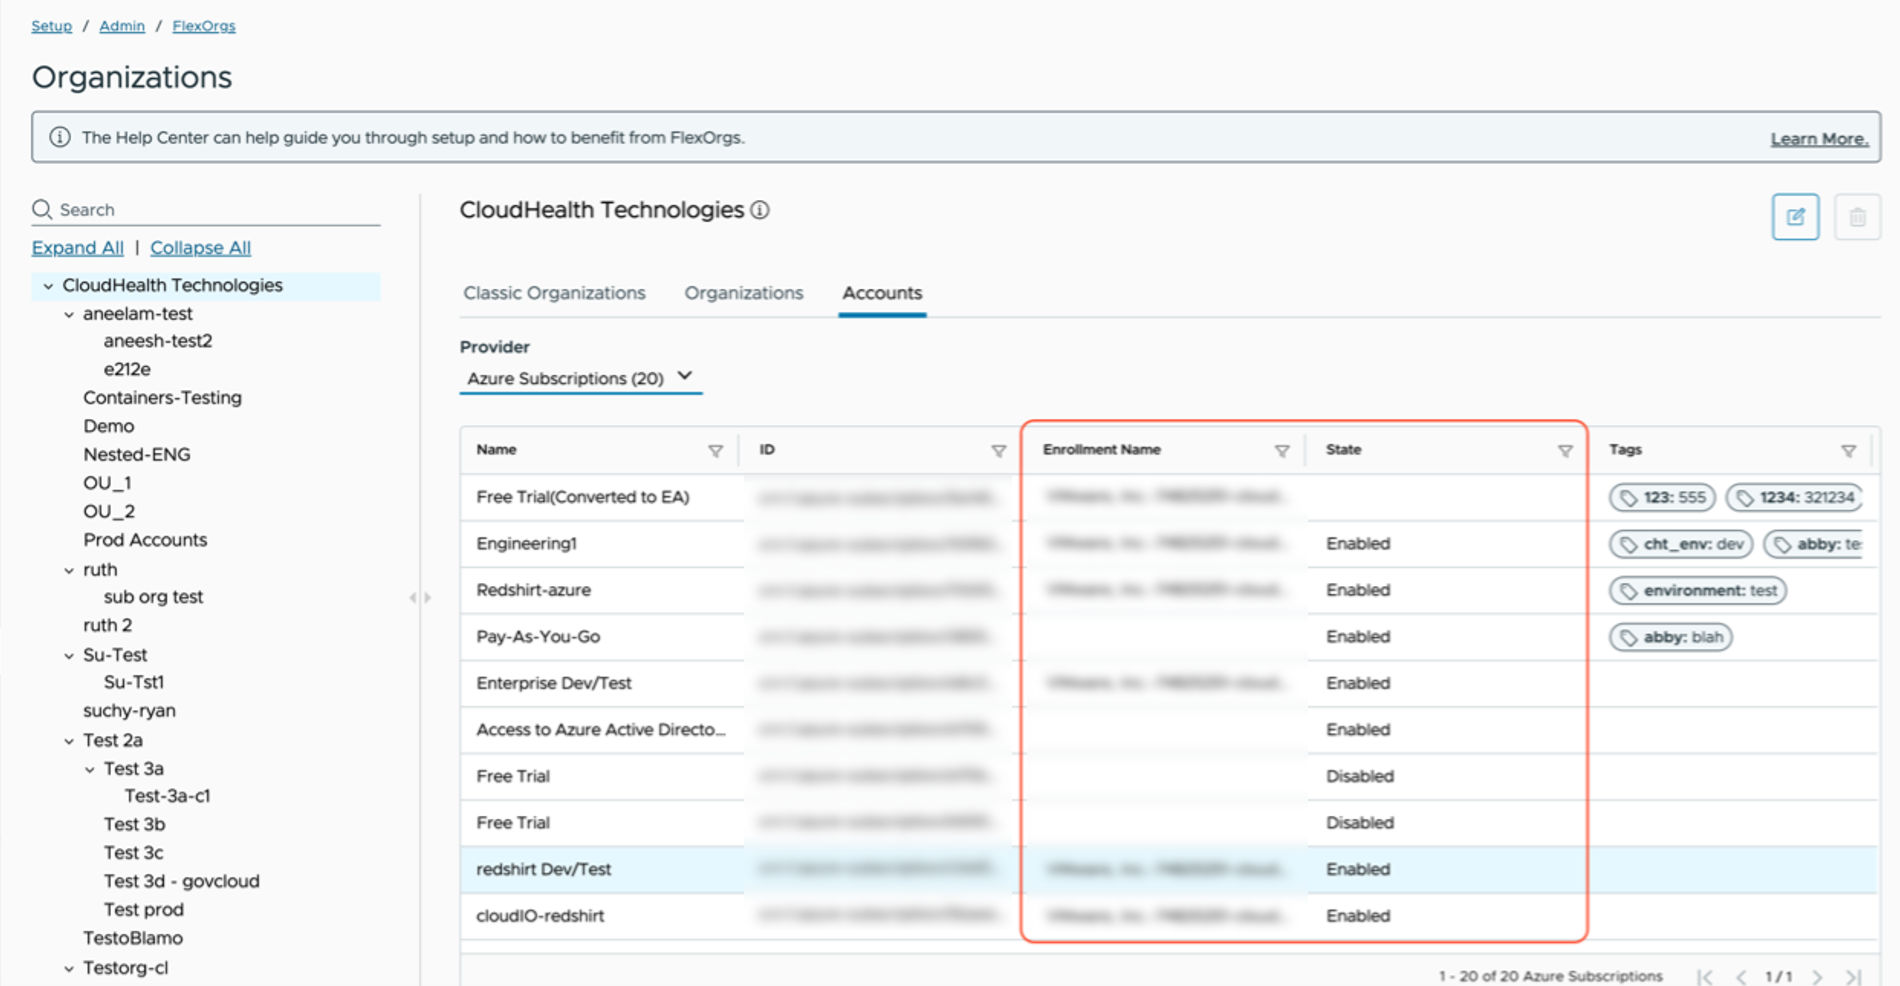The image size is (1900, 986).
Task: Select OU_1 in the tree
Action: [107, 483]
